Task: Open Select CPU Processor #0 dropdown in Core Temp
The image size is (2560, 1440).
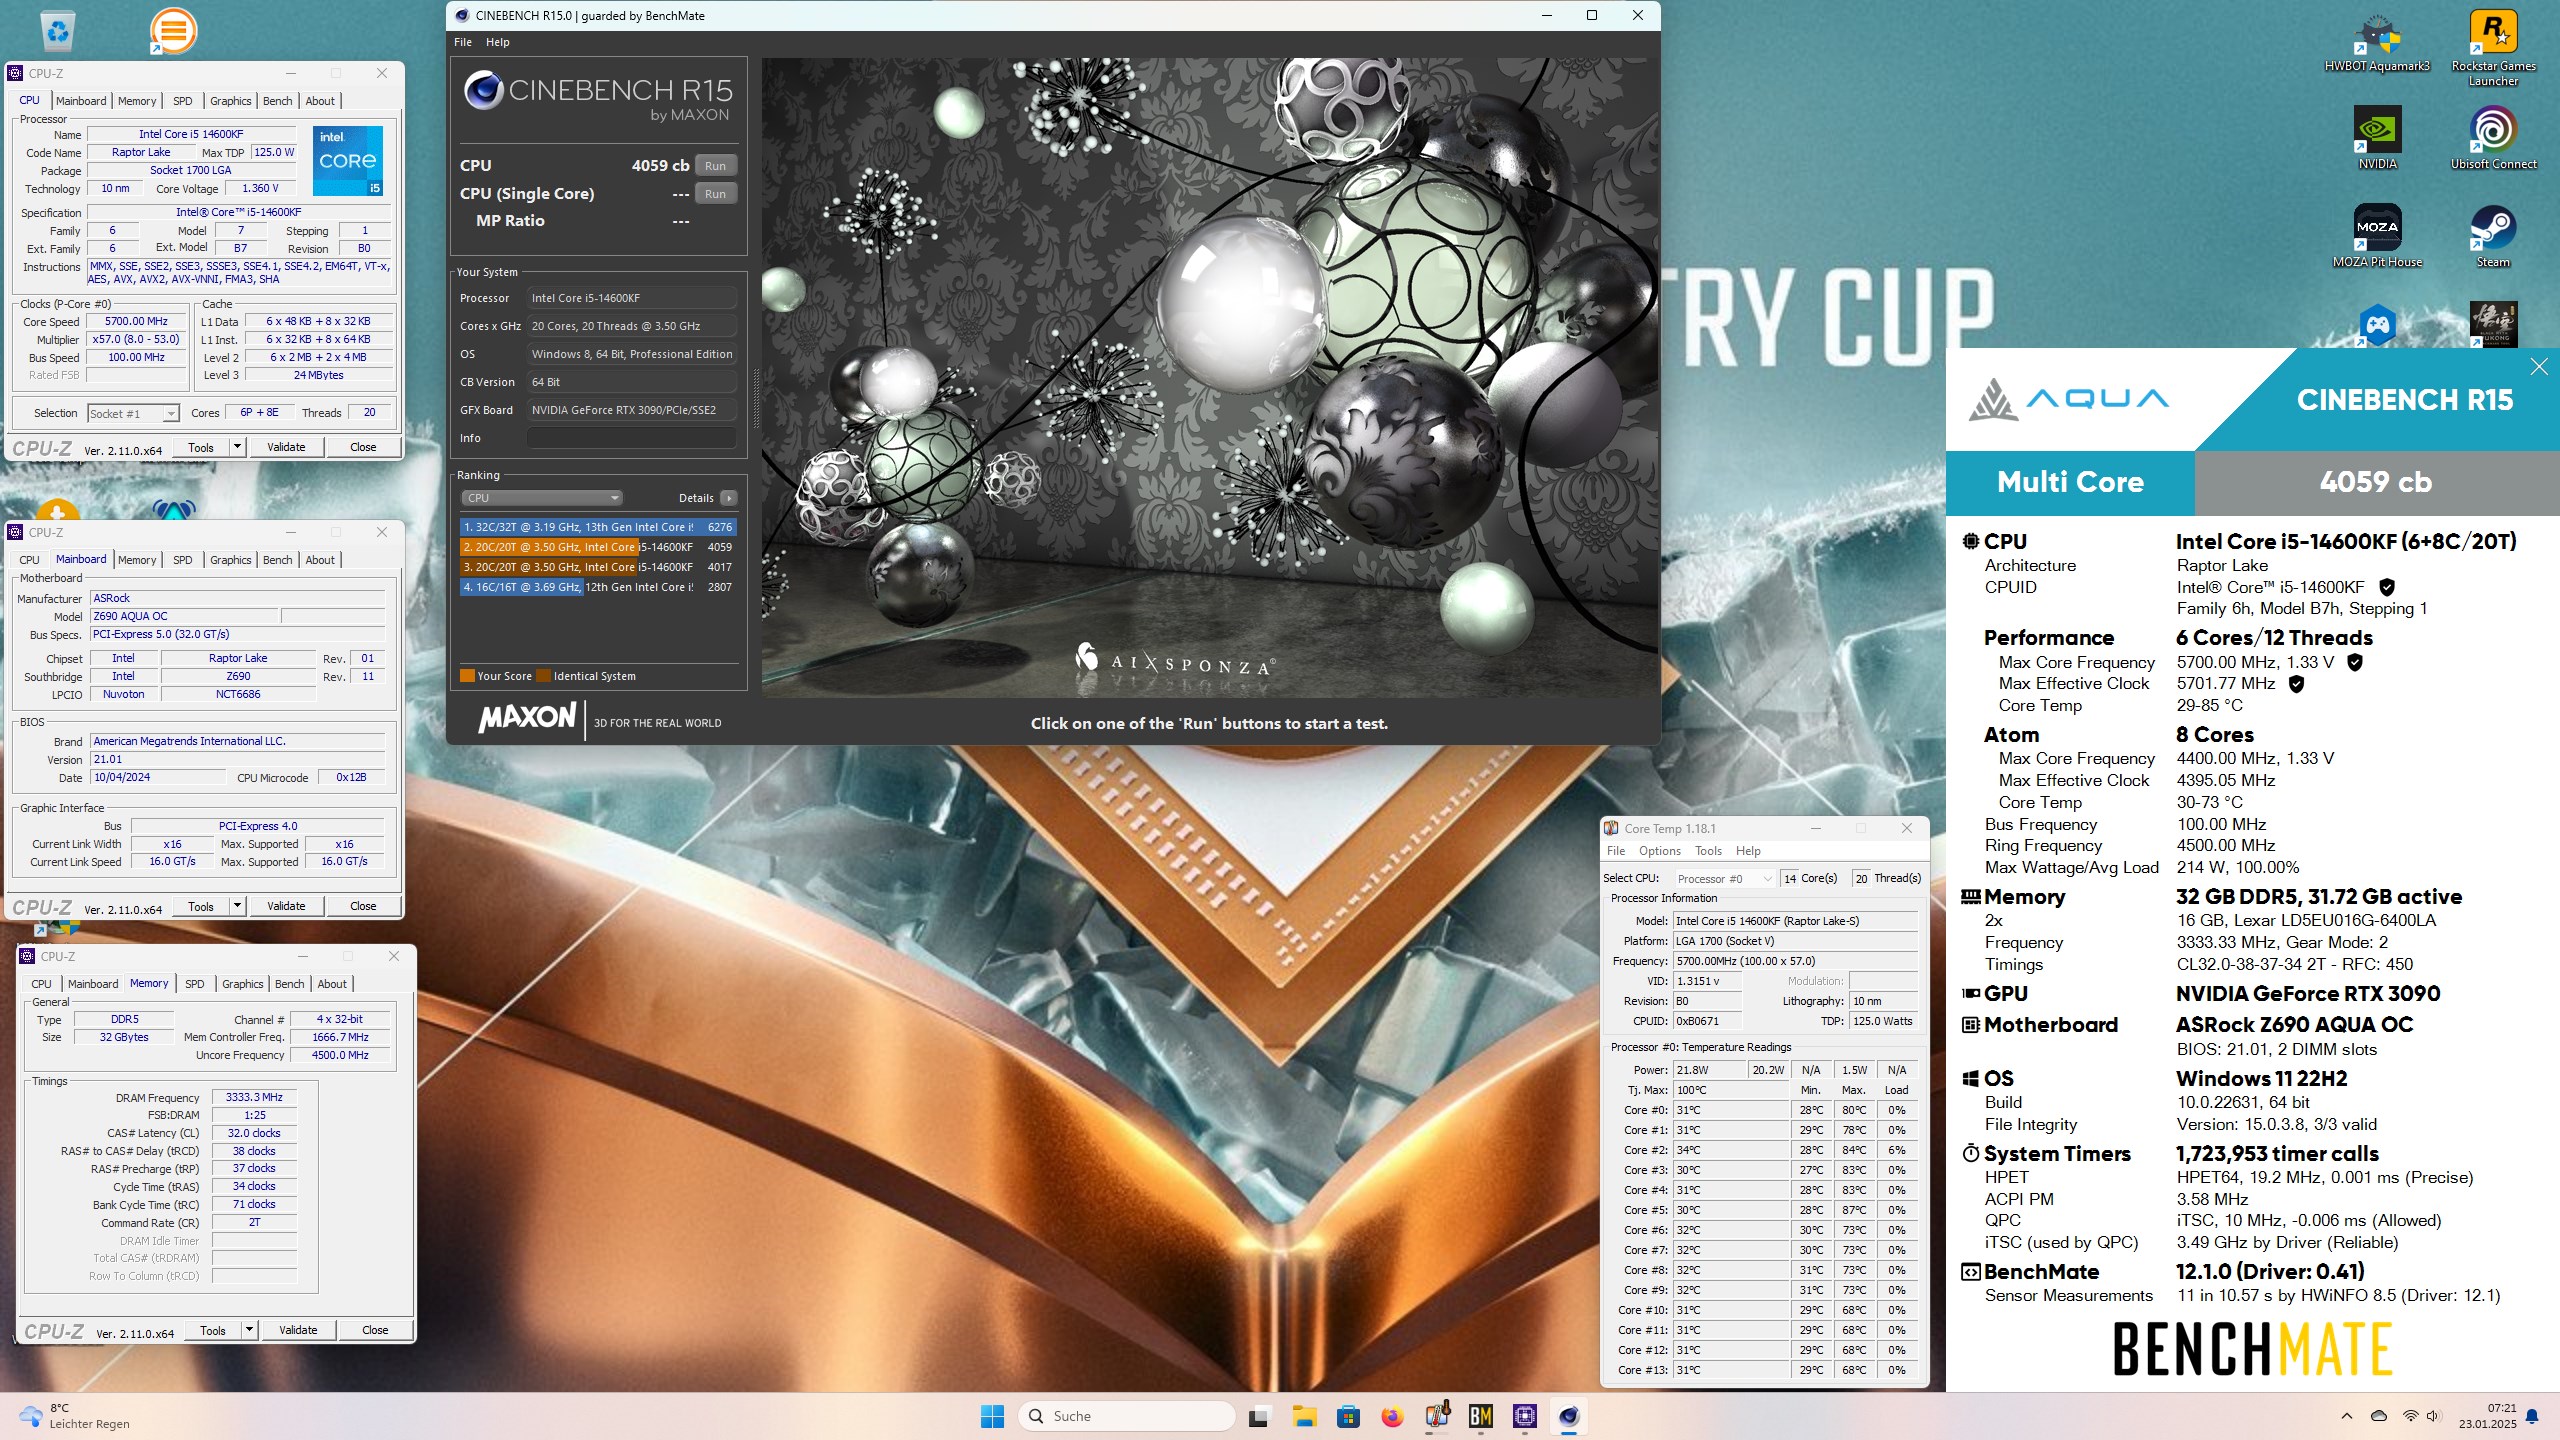Action: tap(1724, 879)
